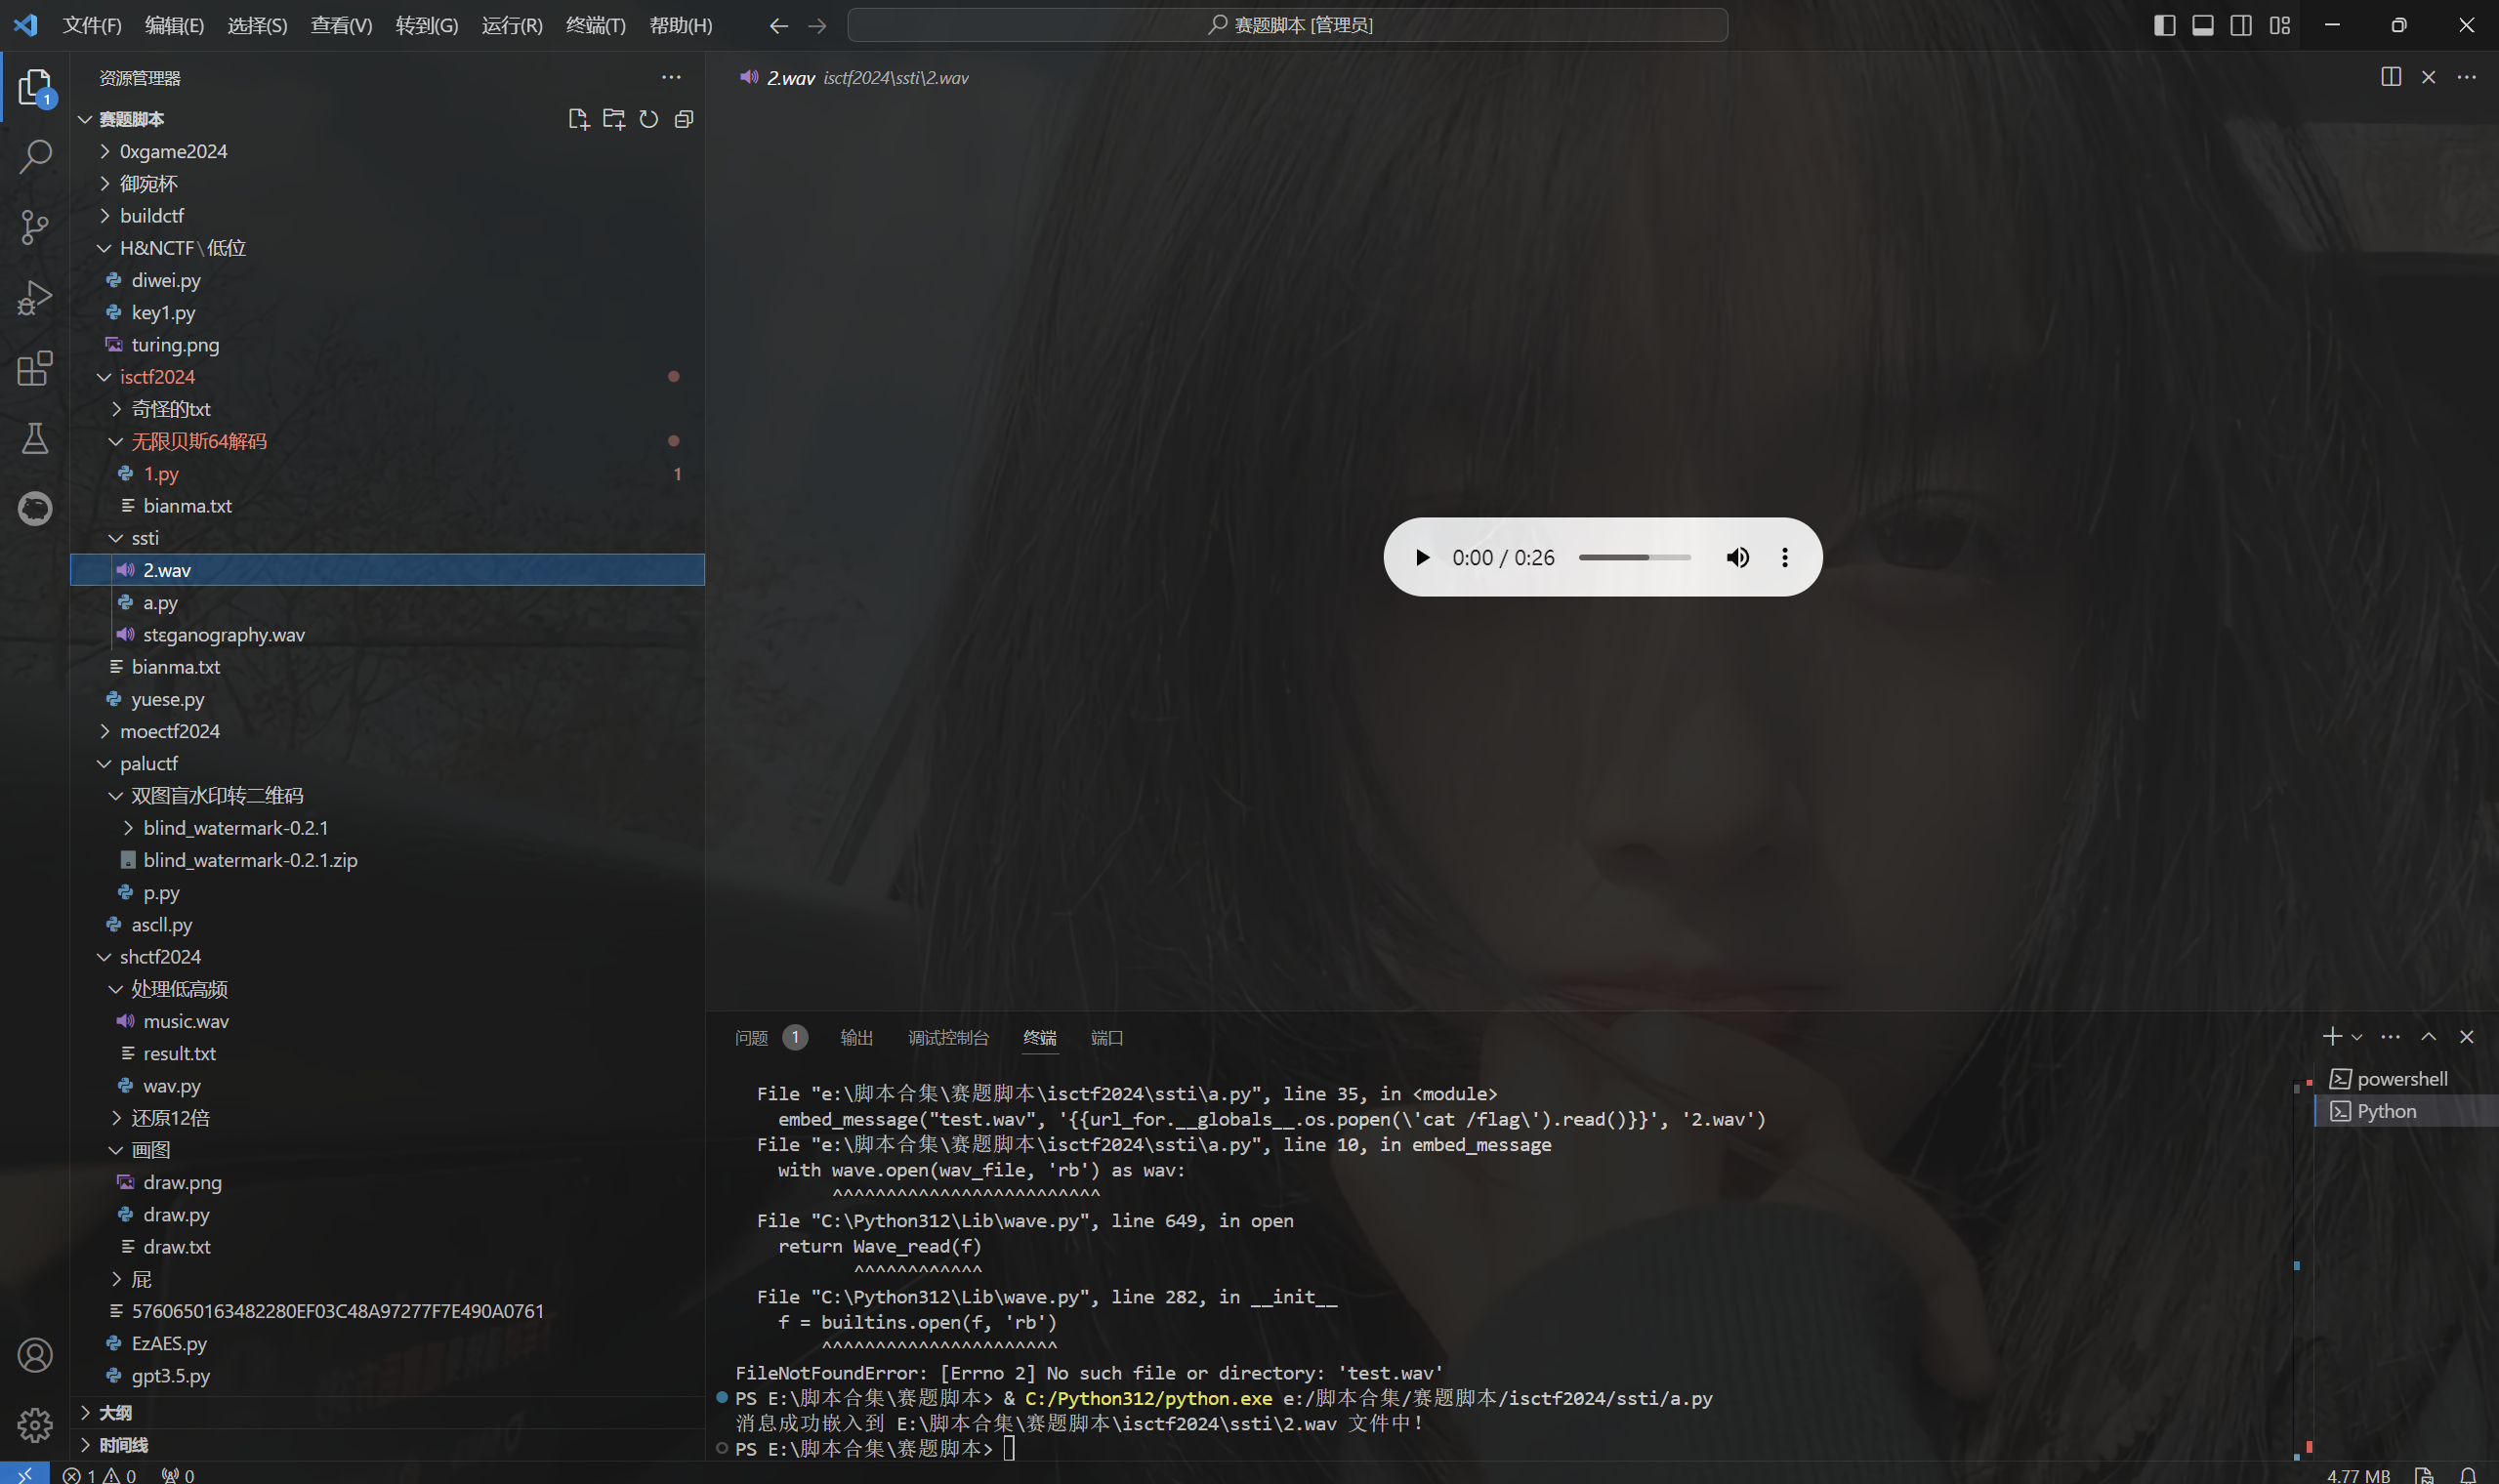
Task: Open the Explorer view in activity bar
Action: (35, 88)
